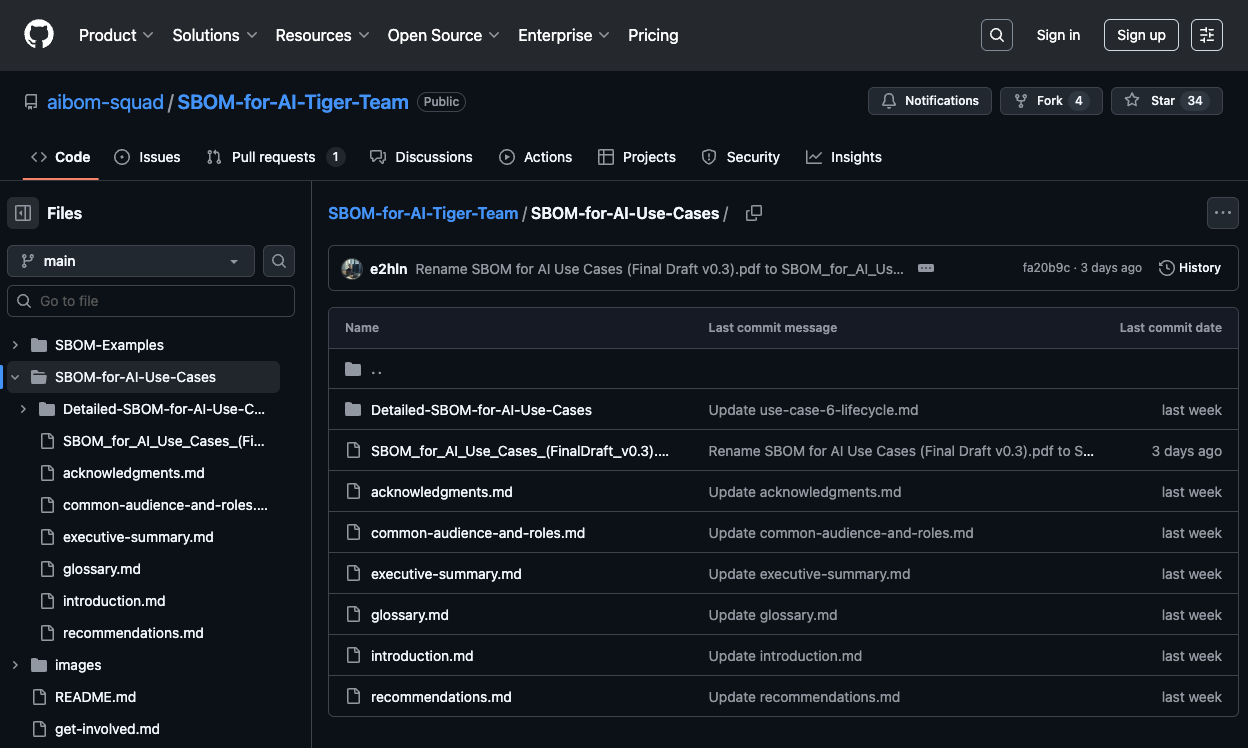Select glossary.md in the file tree

[x=102, y=569]
